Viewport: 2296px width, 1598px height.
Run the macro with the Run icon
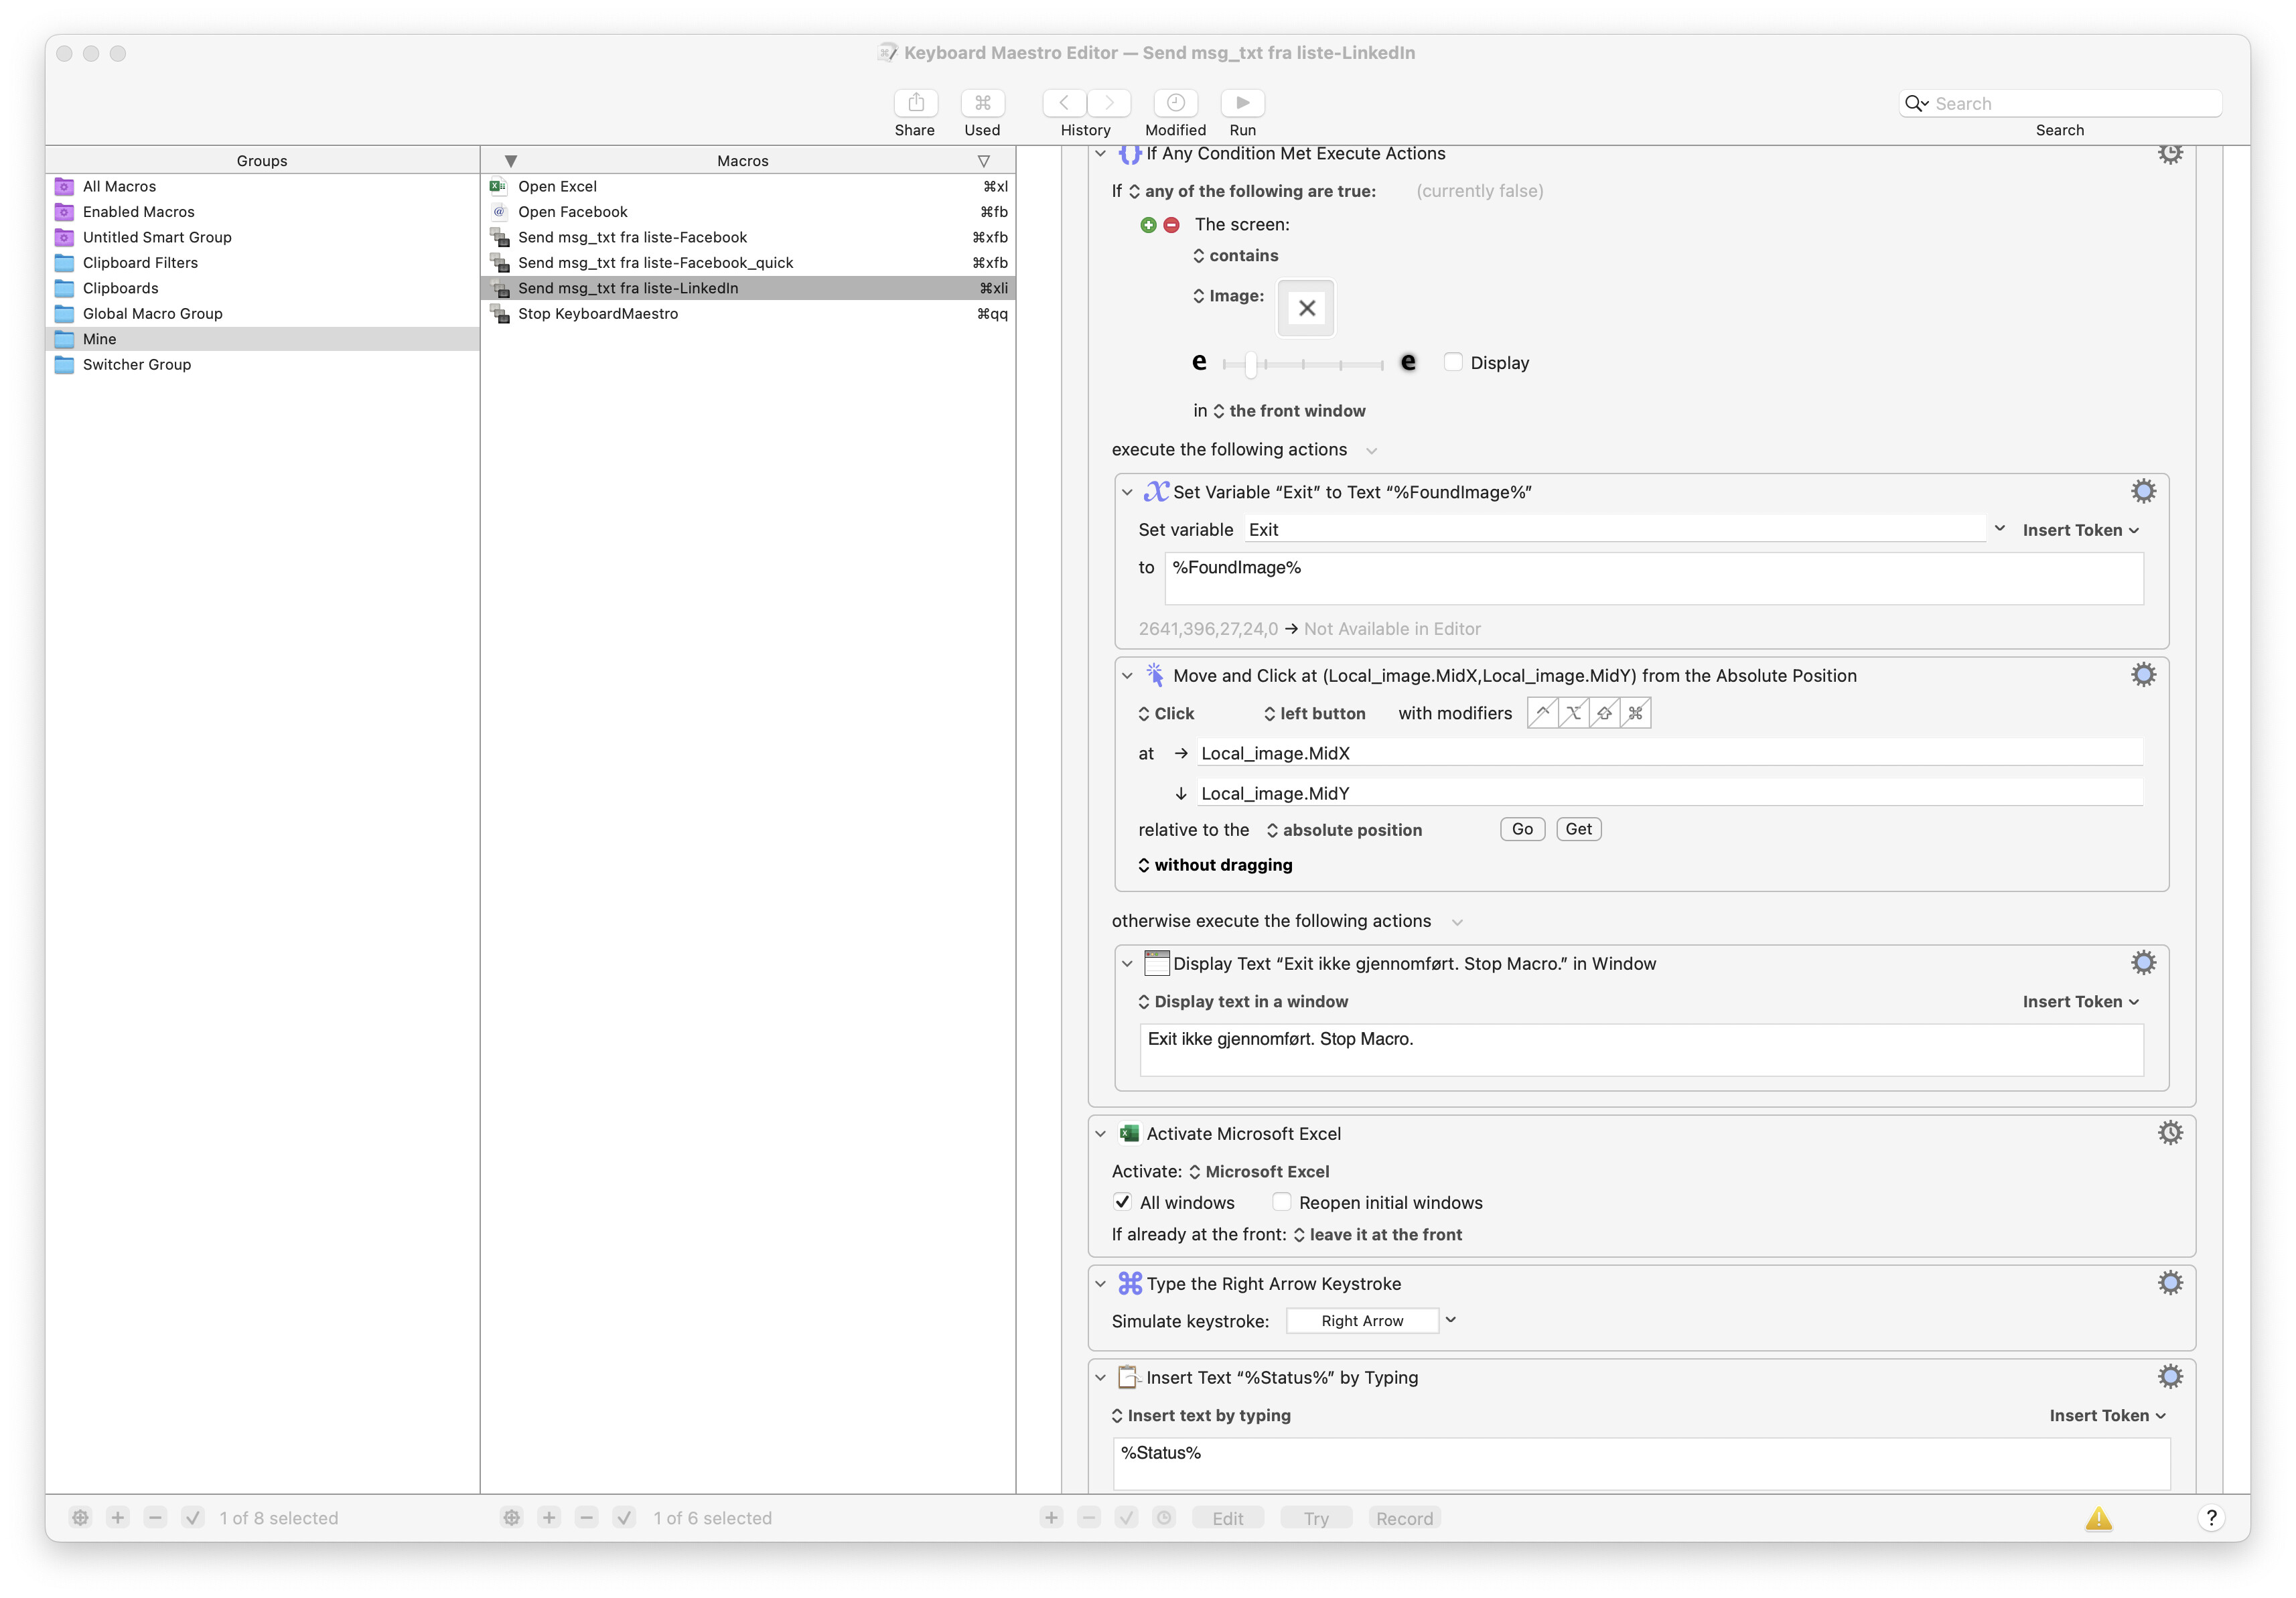click(1242, 103)
